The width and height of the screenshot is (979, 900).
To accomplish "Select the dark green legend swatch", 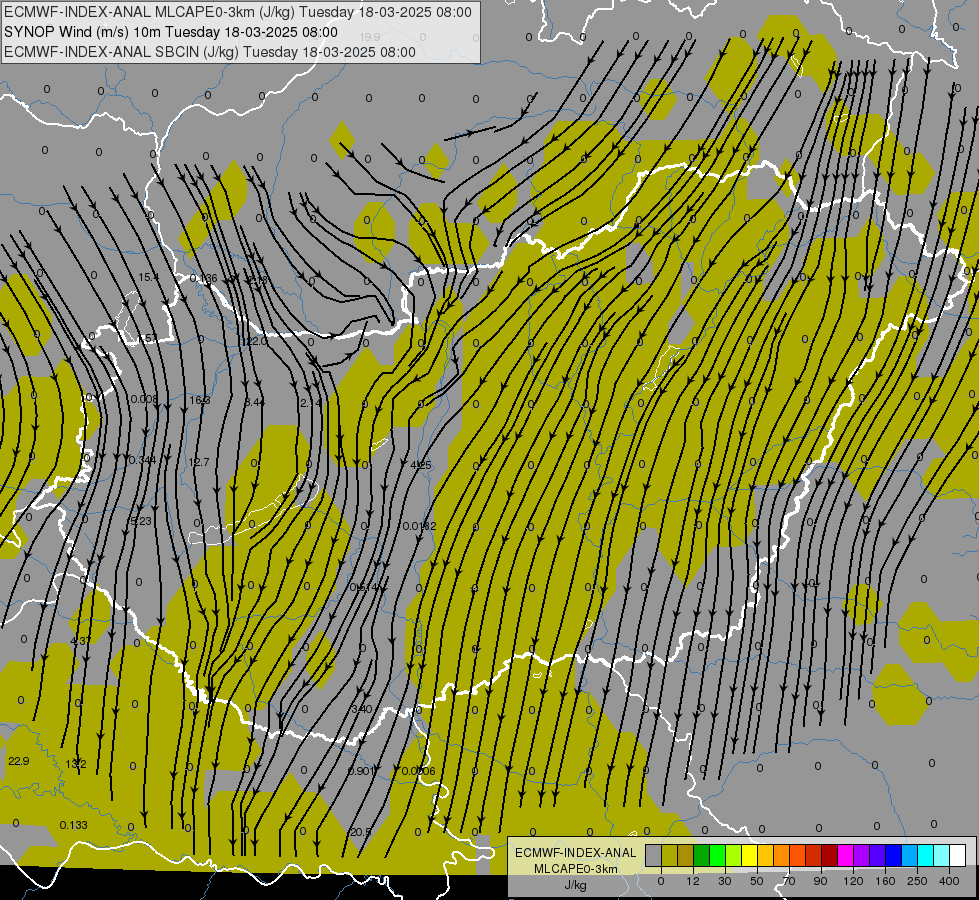I will (x=702, y=855).
